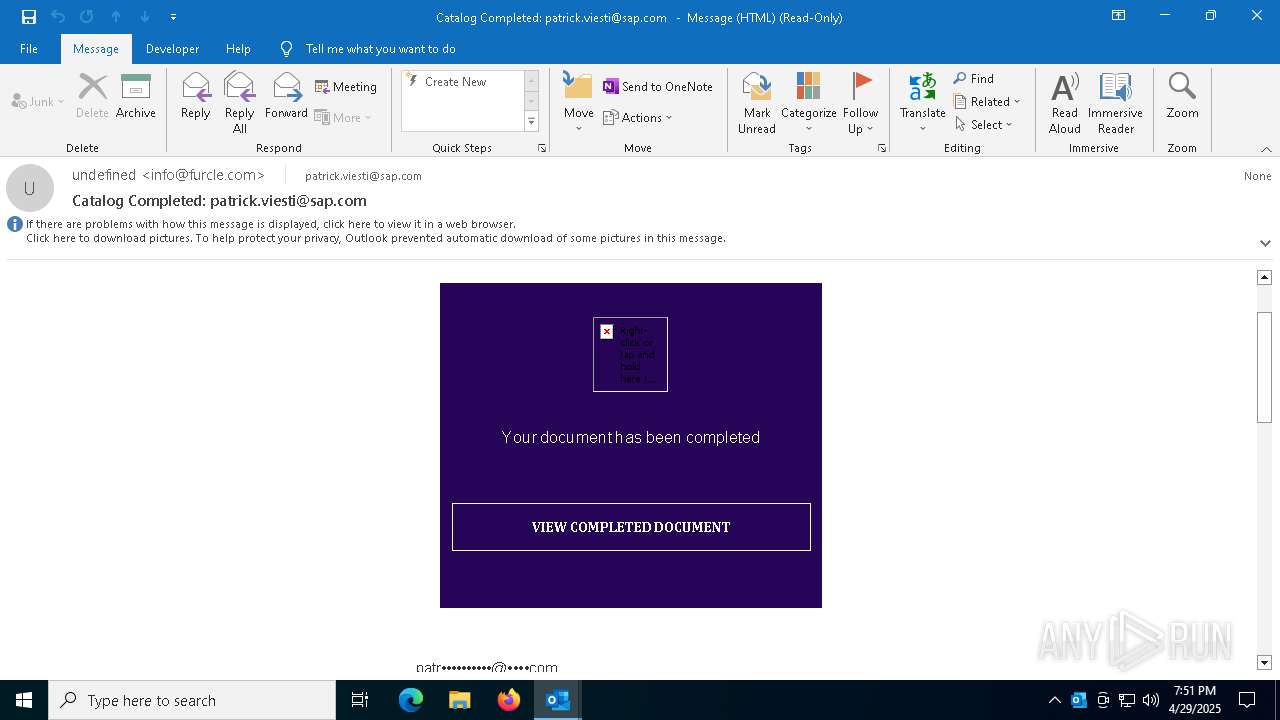Expand the Quick Steps gallery
The width and height of the screenshot is (1280, 720).
531,122
